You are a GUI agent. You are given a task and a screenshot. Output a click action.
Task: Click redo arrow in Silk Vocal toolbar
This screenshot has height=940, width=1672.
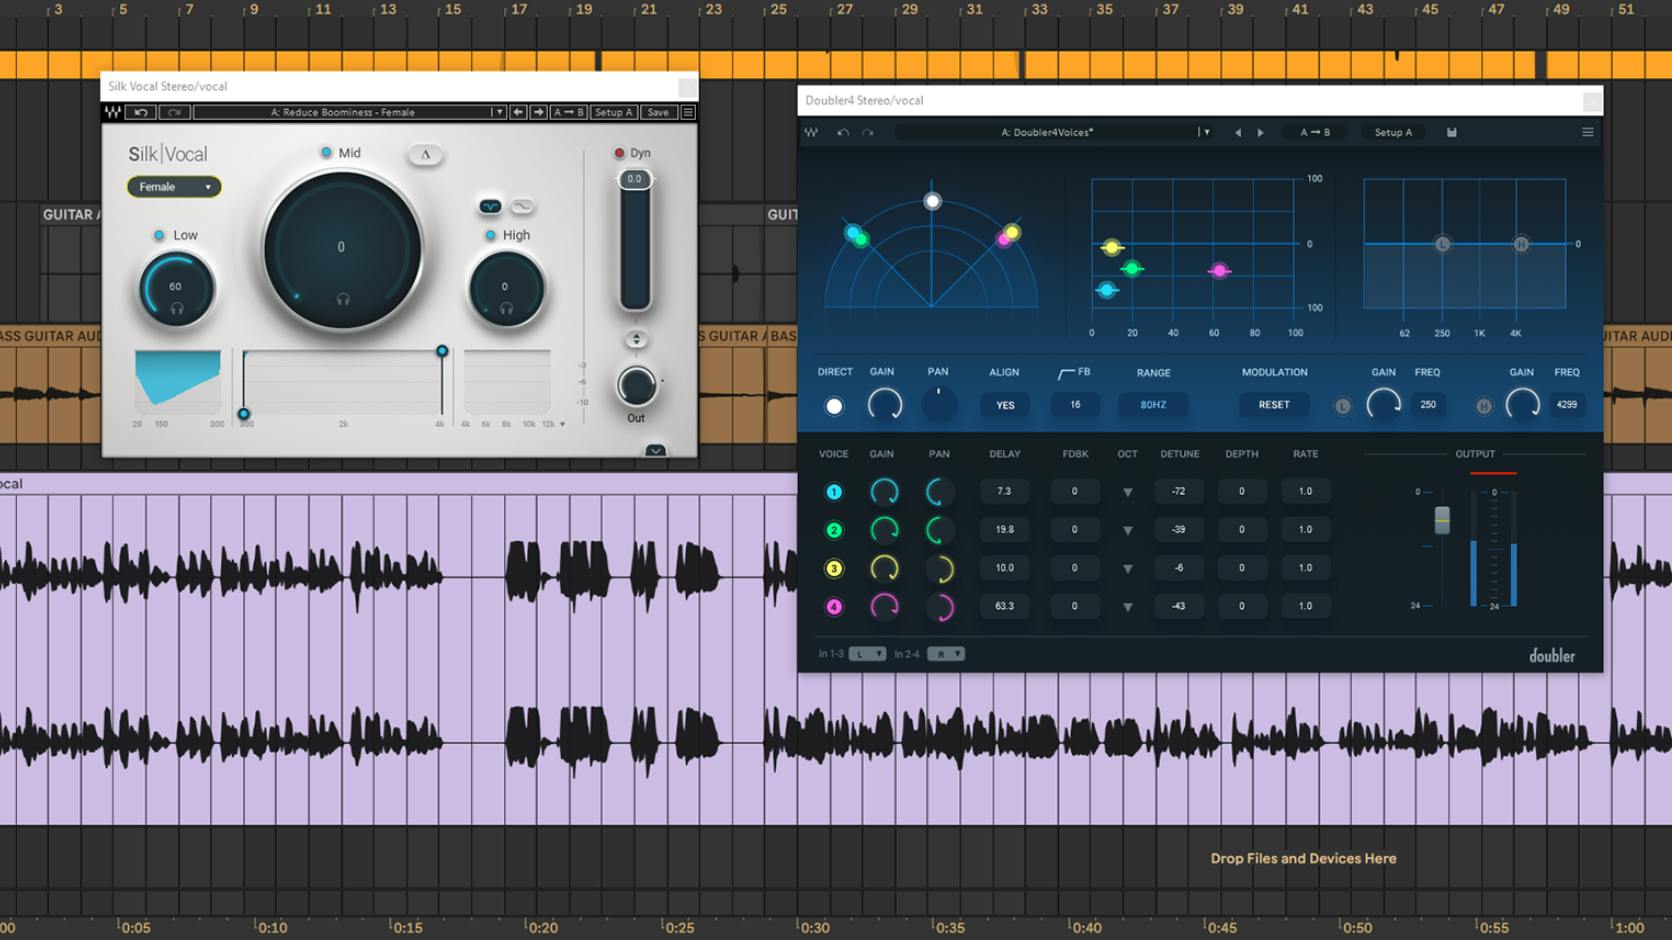[x=174, y=112]
